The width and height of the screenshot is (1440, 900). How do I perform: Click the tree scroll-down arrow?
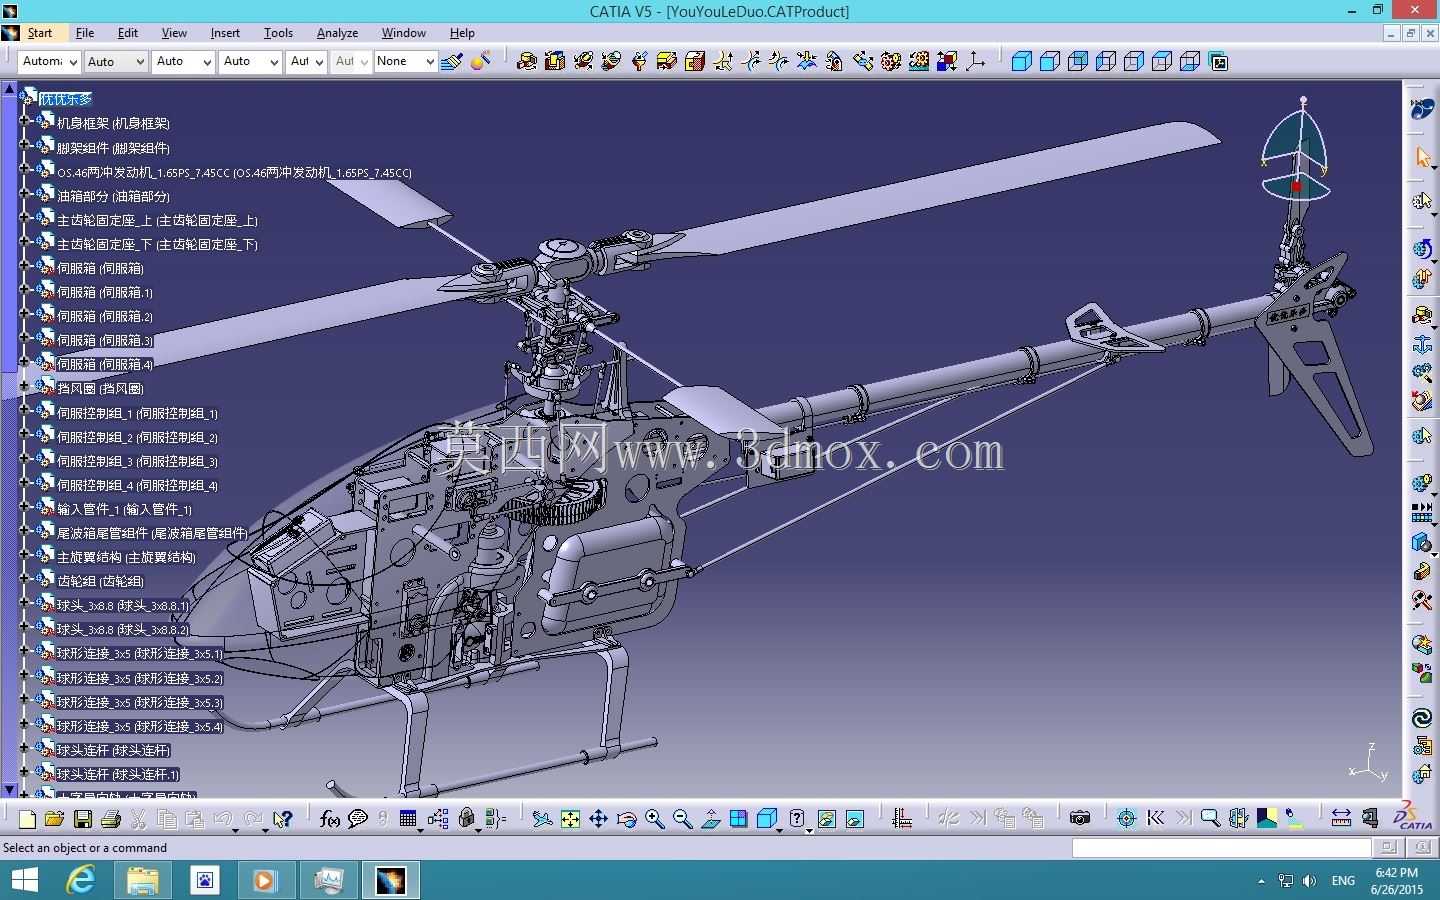pyautogui.click(x=9, y=790)
